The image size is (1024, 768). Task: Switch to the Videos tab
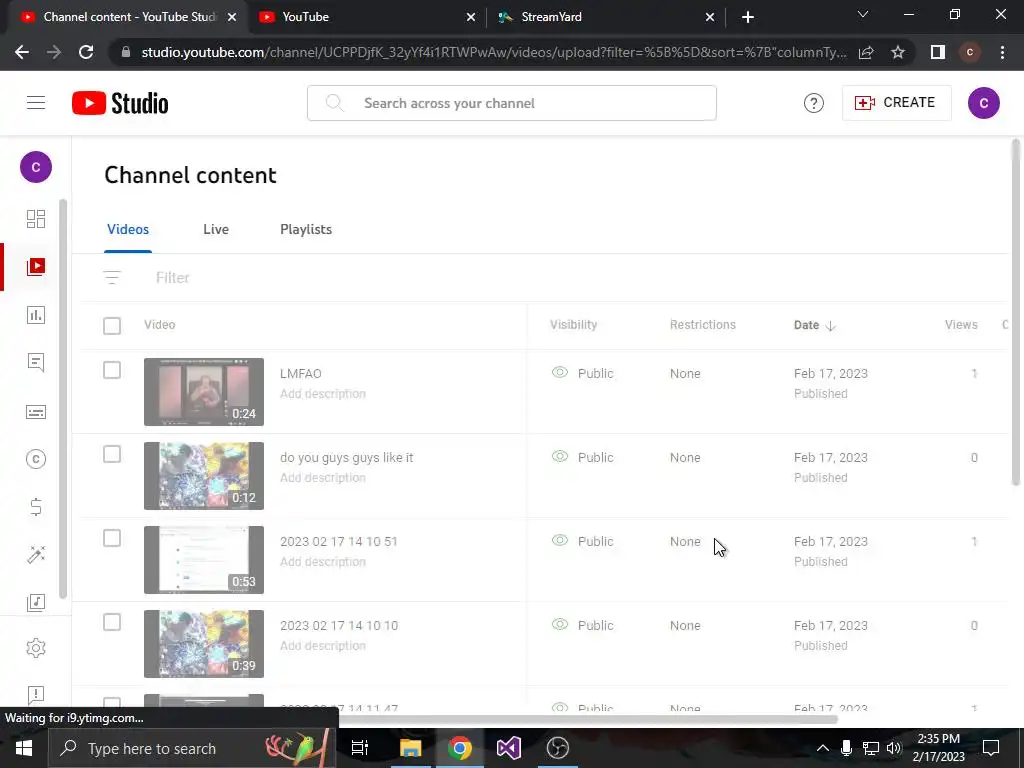pyautogui.click(x=128, y=229)
